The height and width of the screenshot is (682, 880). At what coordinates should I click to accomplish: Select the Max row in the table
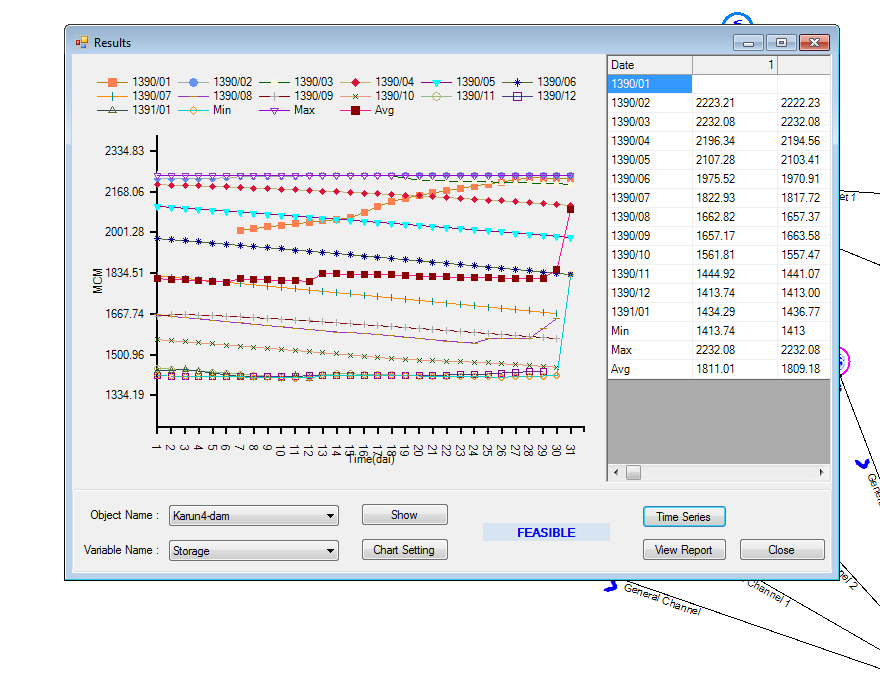pos(649,350)
